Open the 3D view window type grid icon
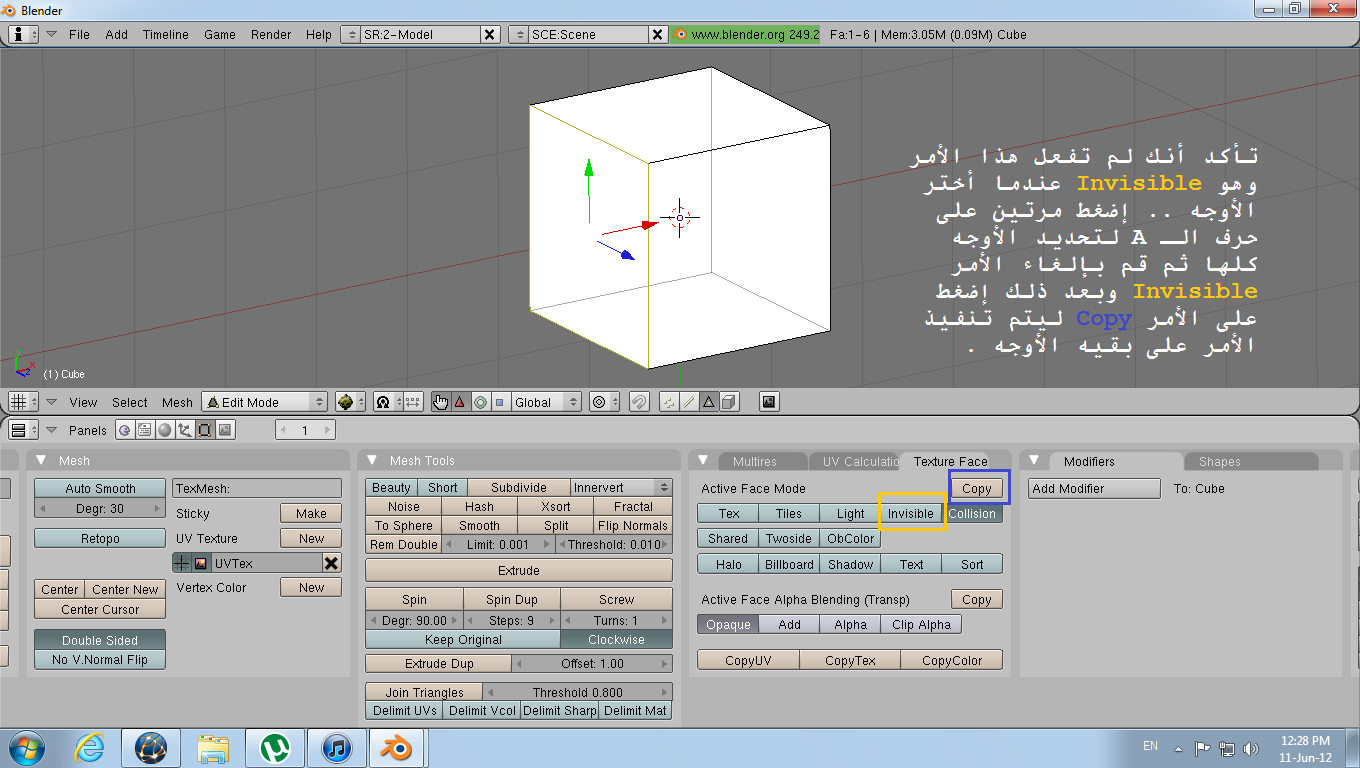The height and width of the screenshot is (768, 1360). click(24, 402)
